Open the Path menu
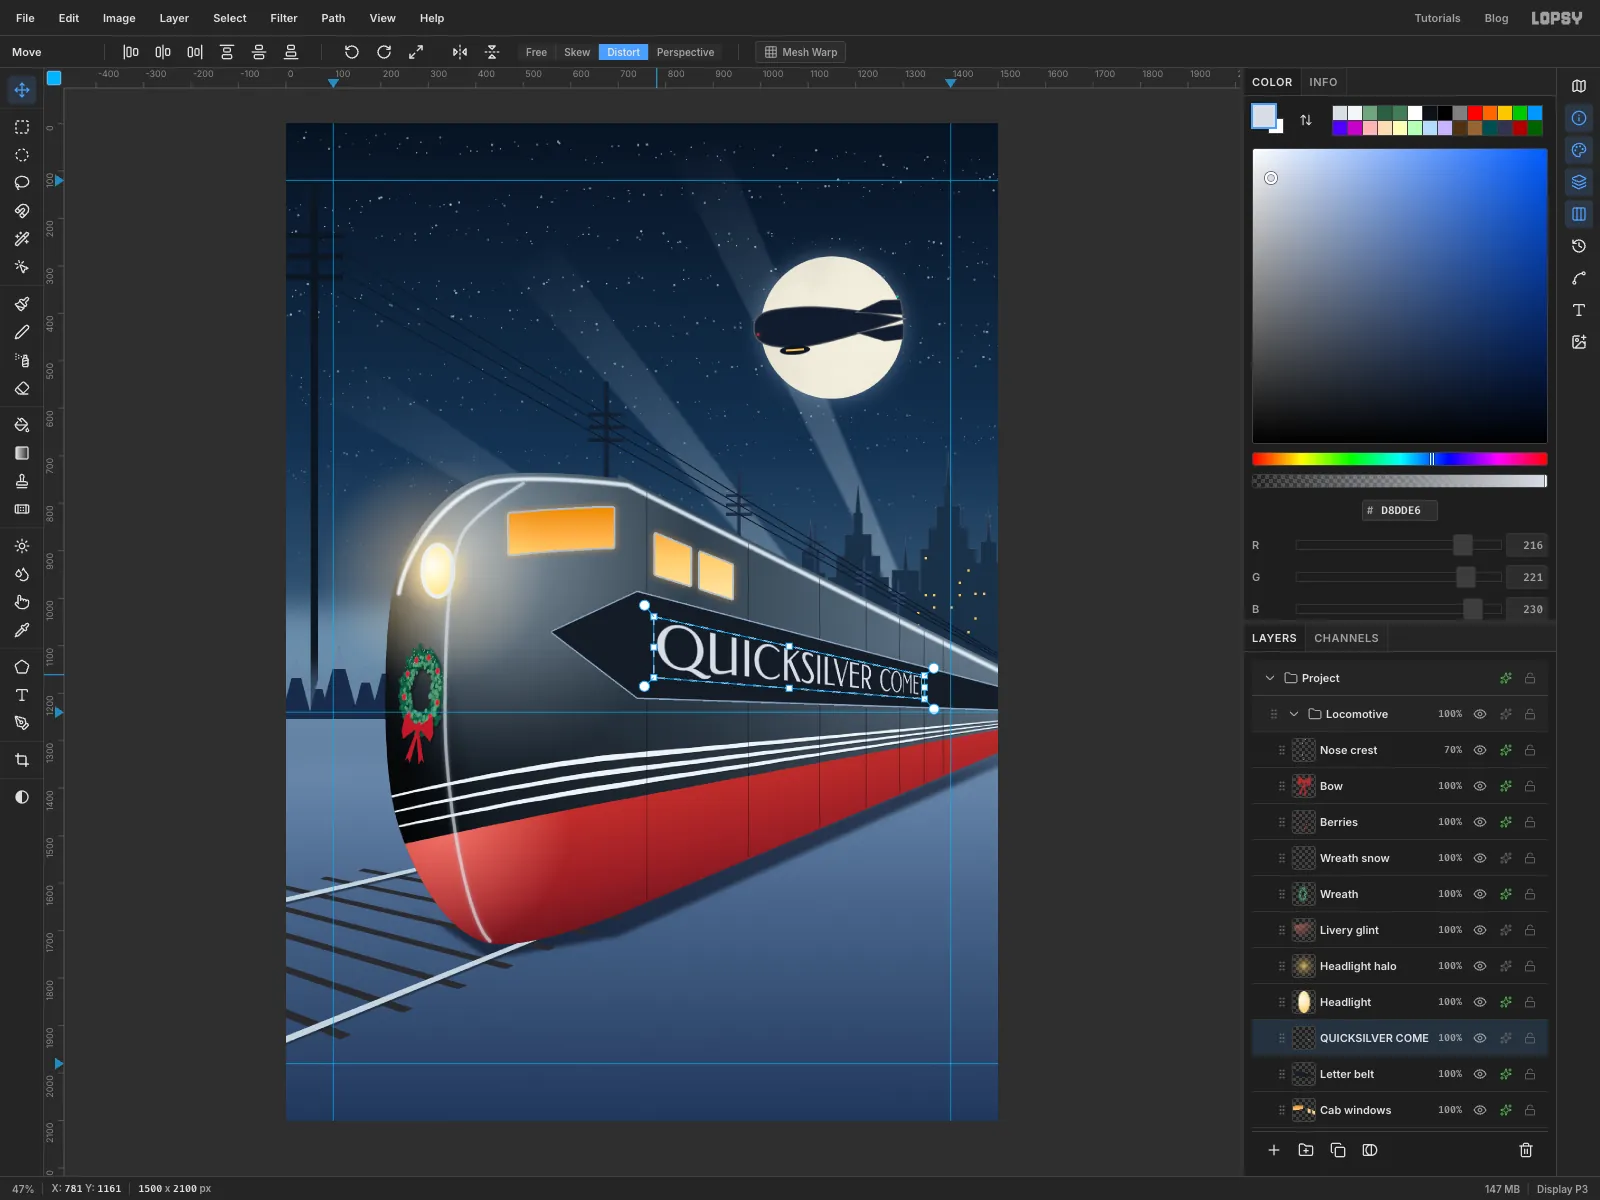This screenshot has width=1600, height=1200. 333,18
